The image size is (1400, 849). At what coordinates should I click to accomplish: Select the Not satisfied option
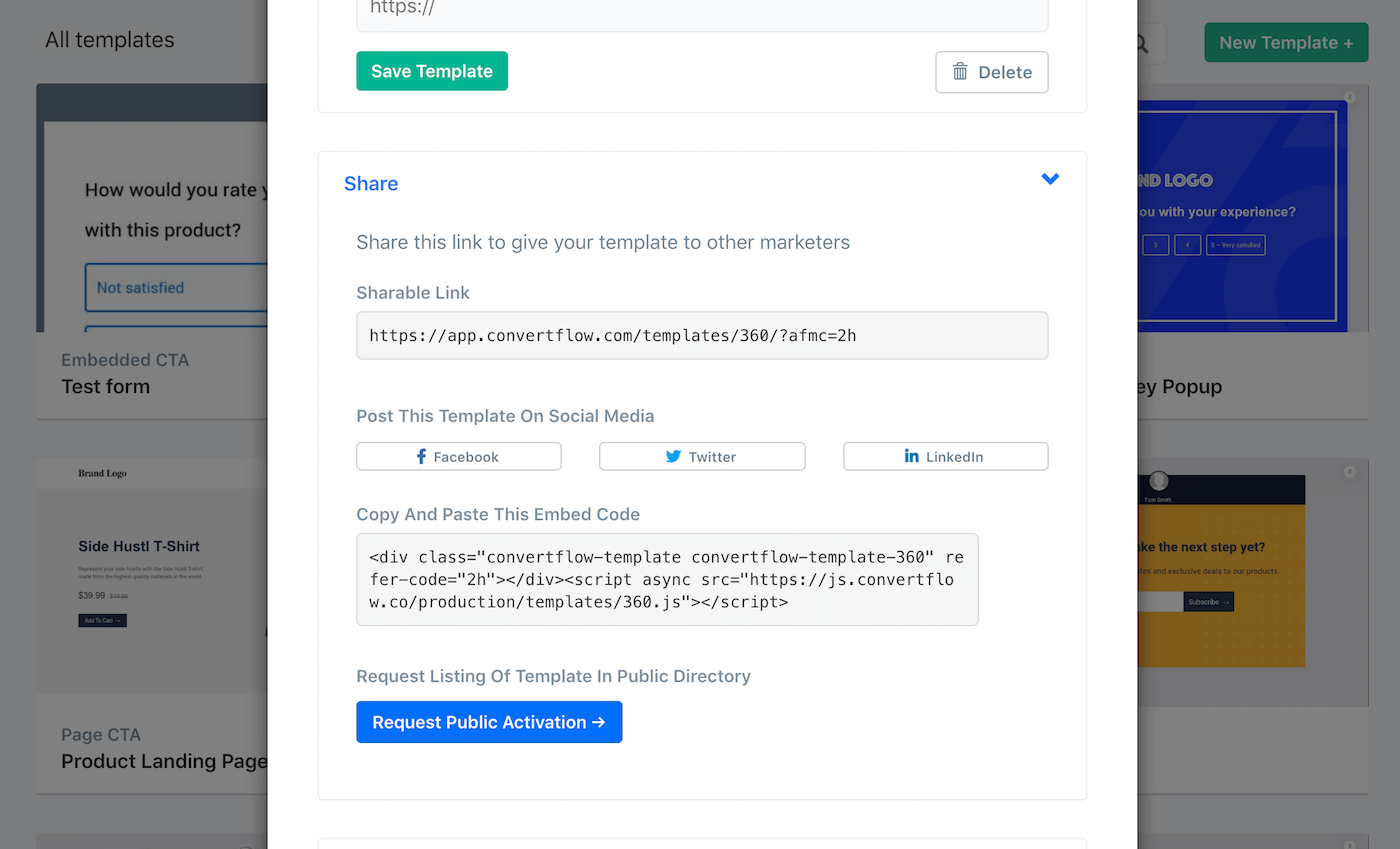[x=175, y=288]
